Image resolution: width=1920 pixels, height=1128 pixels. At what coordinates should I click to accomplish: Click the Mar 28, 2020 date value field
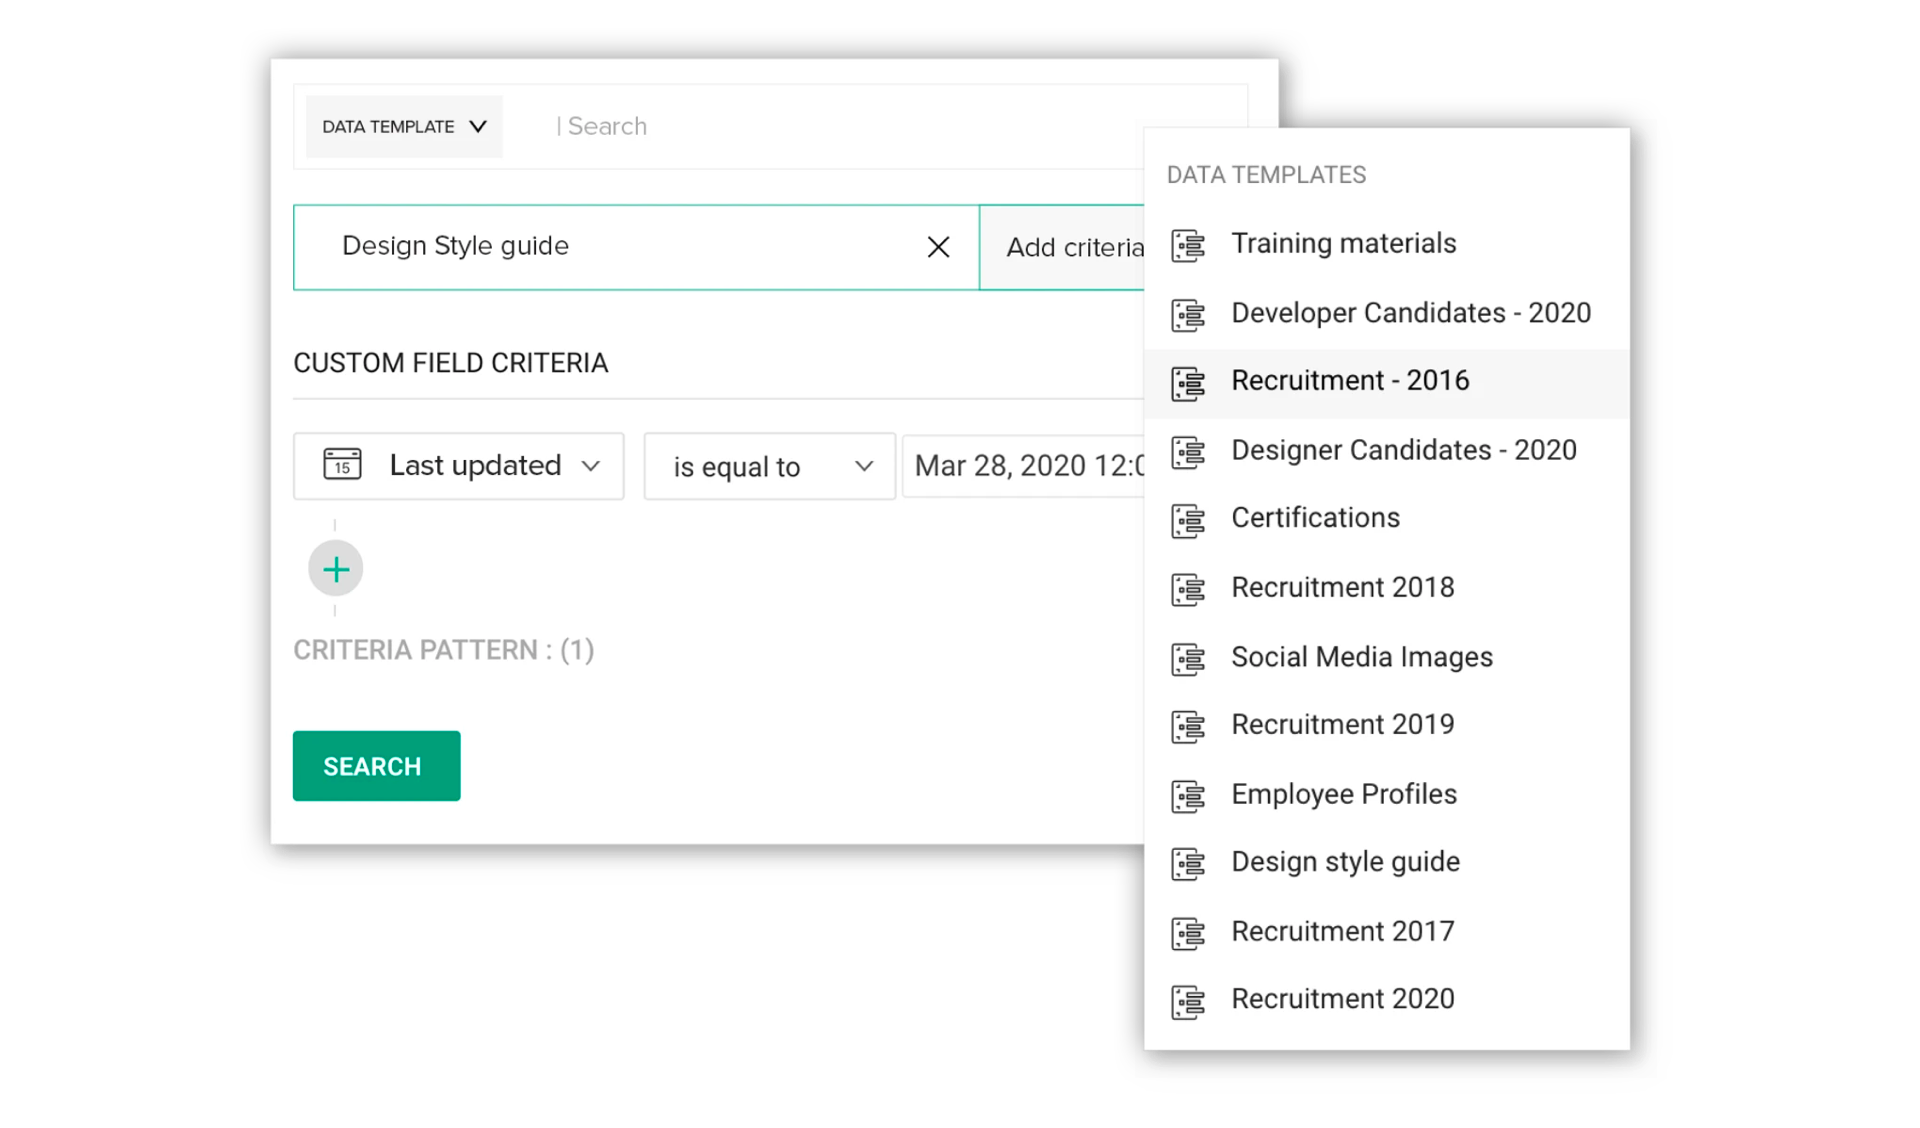1025,467
